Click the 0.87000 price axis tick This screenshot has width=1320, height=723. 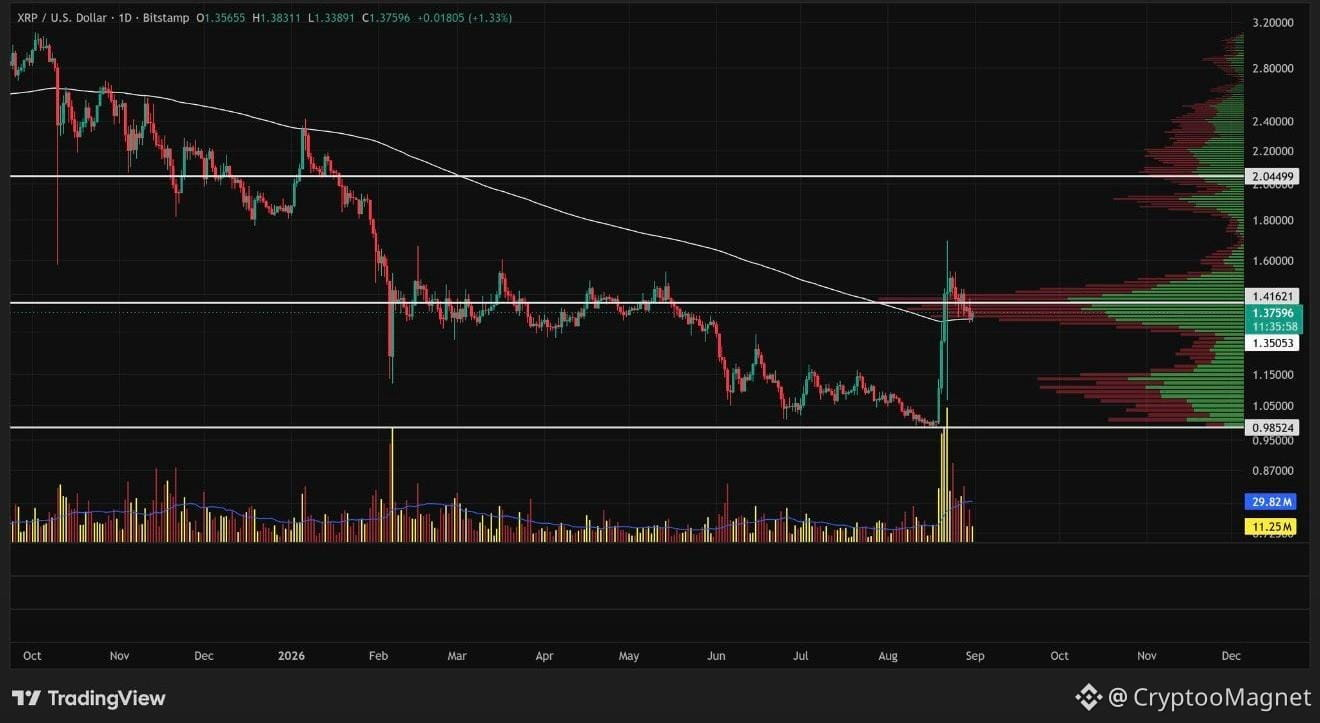(x=1274, y=470)
